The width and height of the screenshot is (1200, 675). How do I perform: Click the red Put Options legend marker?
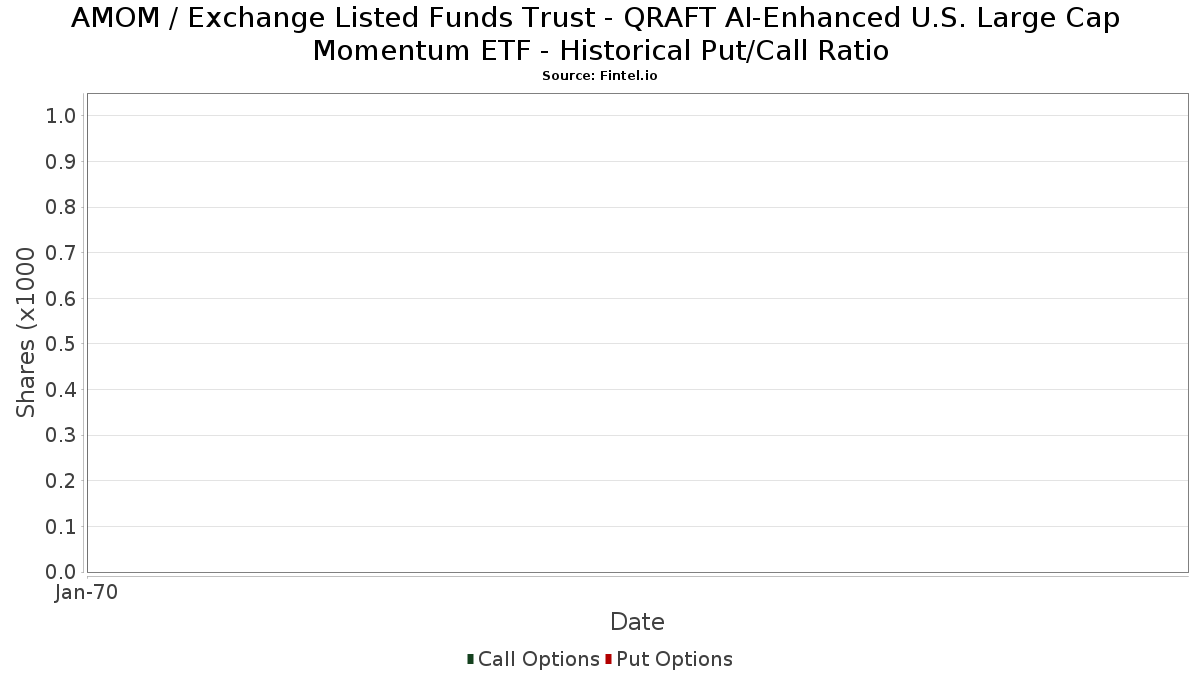point(608,659)
